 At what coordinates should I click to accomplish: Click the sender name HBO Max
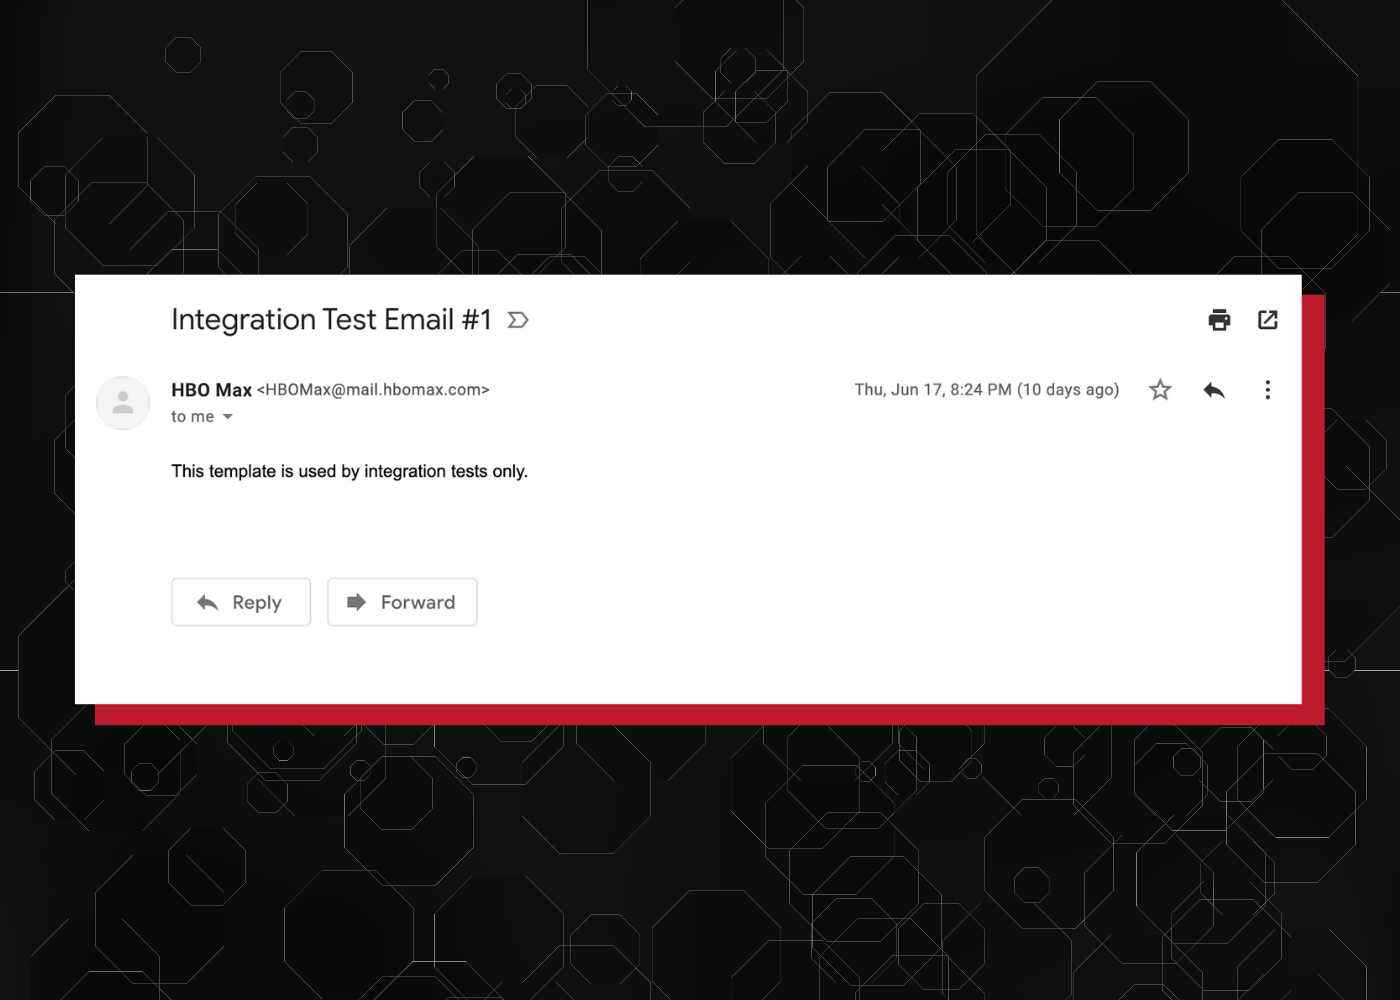click(211, 390)
